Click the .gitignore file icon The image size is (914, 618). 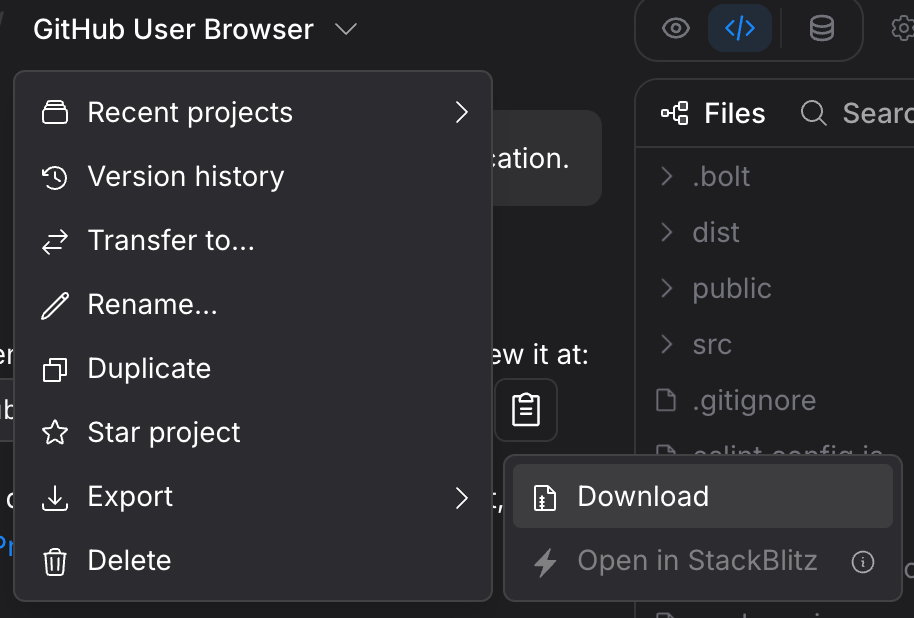coord(666,401)
